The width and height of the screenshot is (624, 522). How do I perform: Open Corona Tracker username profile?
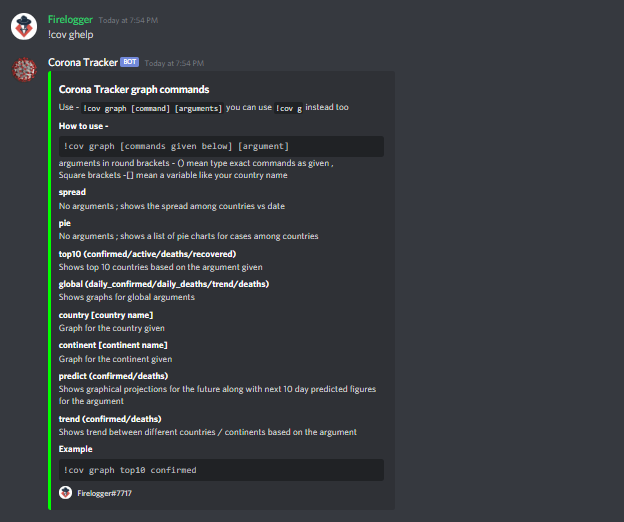(82, 62)
